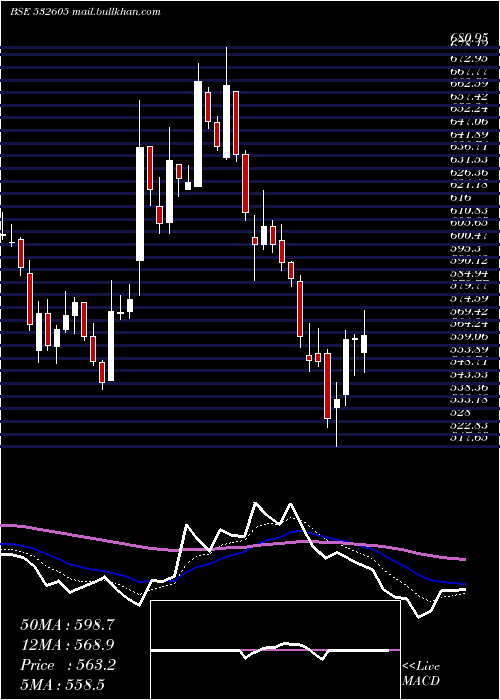Viewport: 500px width, 700px height.
Task: Click the 528 price axis label
Action: [x=461, y=412]
